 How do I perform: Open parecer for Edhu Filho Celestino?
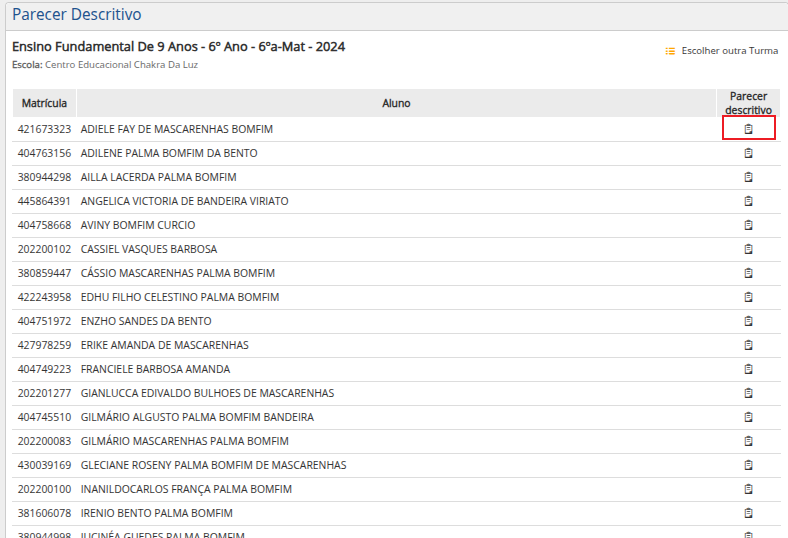748,297
